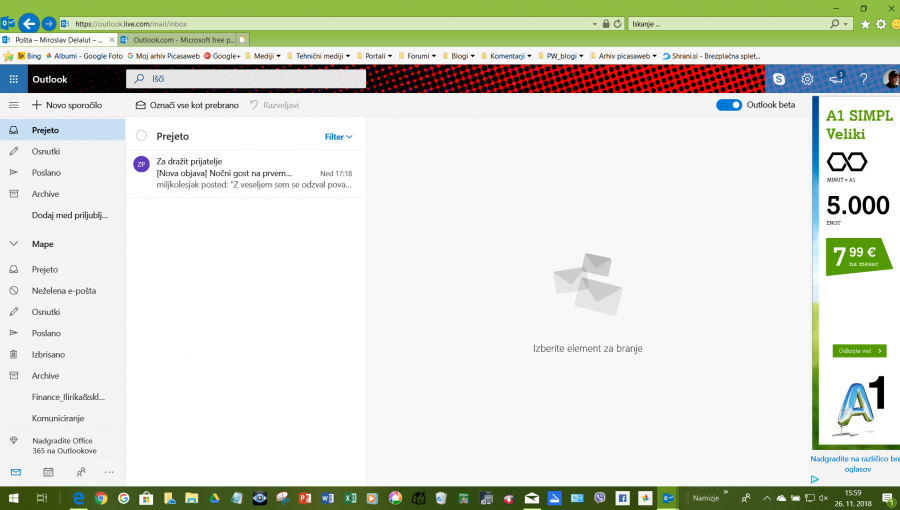Open help question mark icon

point(864,79)
